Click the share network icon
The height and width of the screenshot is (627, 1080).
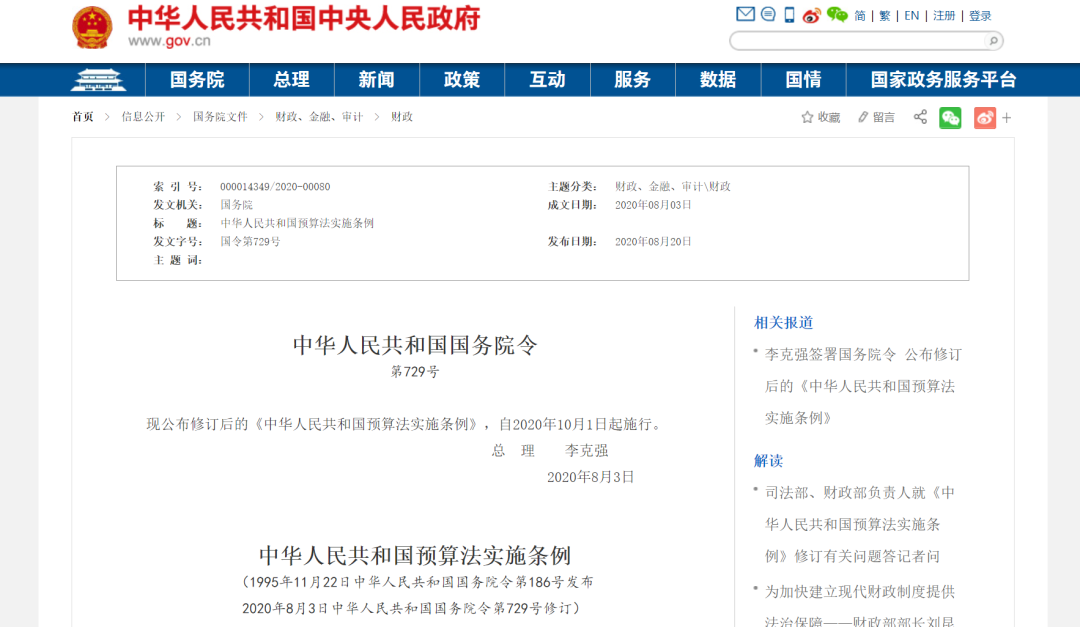[x=920, y=117]
